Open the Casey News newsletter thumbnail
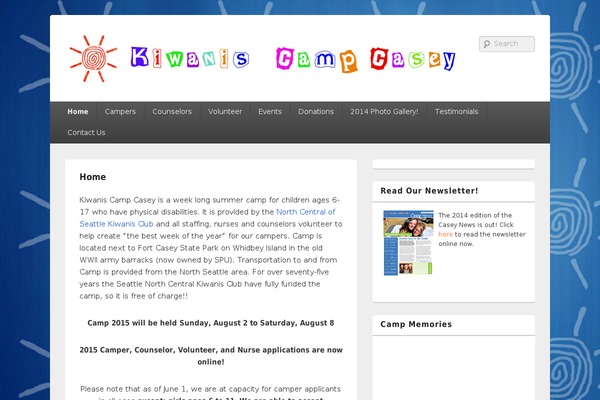Screen dimensions: 600x400 (408, 242)
